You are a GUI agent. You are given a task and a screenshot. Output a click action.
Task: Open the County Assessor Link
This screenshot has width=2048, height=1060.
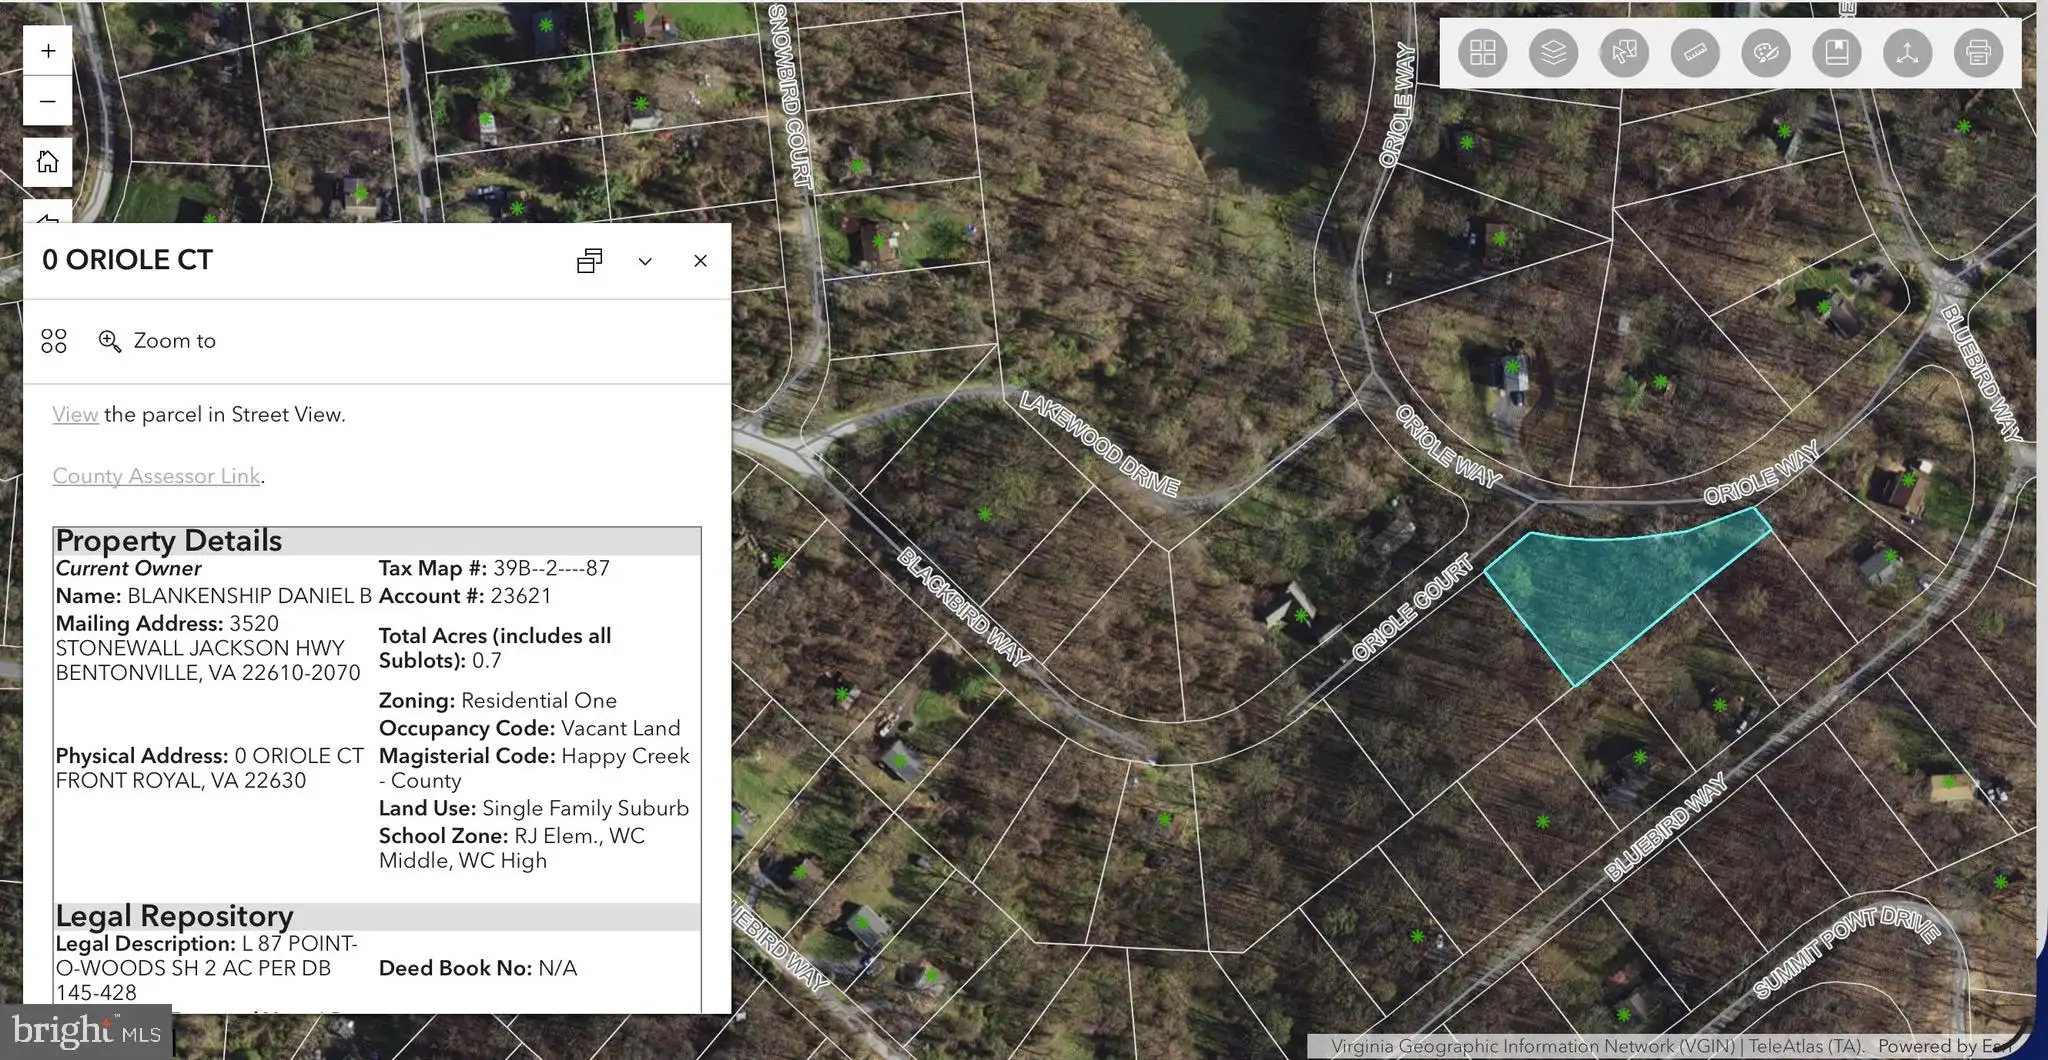[156, 476]
